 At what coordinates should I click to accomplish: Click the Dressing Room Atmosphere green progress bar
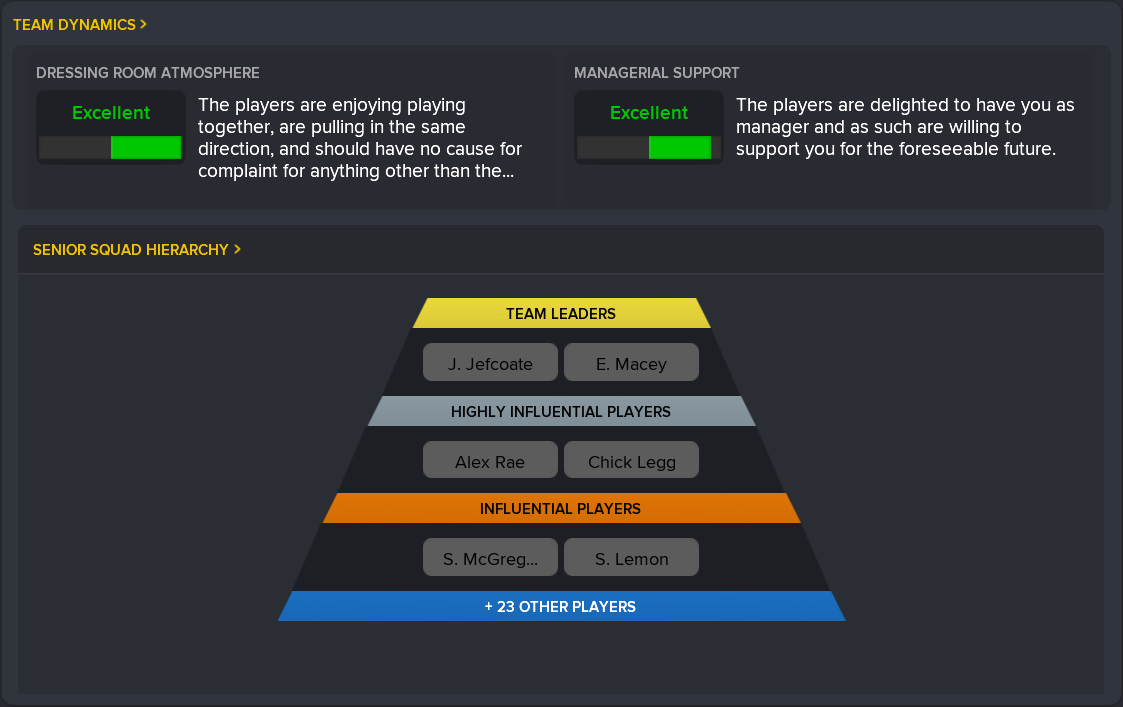coord(145,148)
